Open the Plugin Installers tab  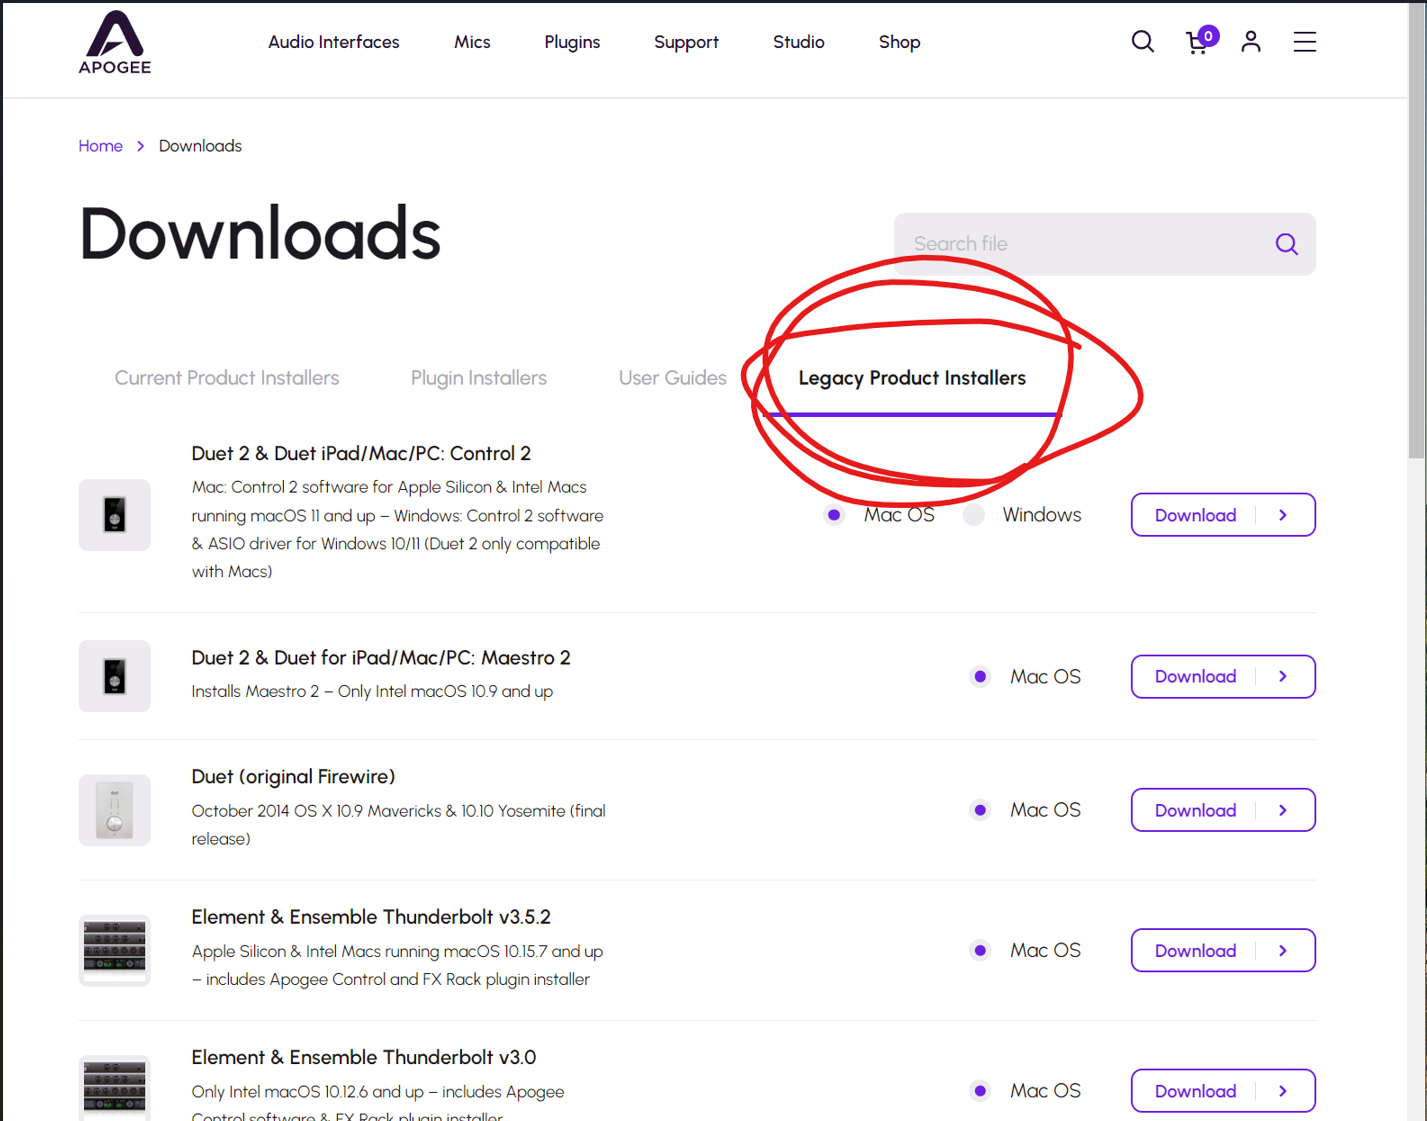(478, 378)
